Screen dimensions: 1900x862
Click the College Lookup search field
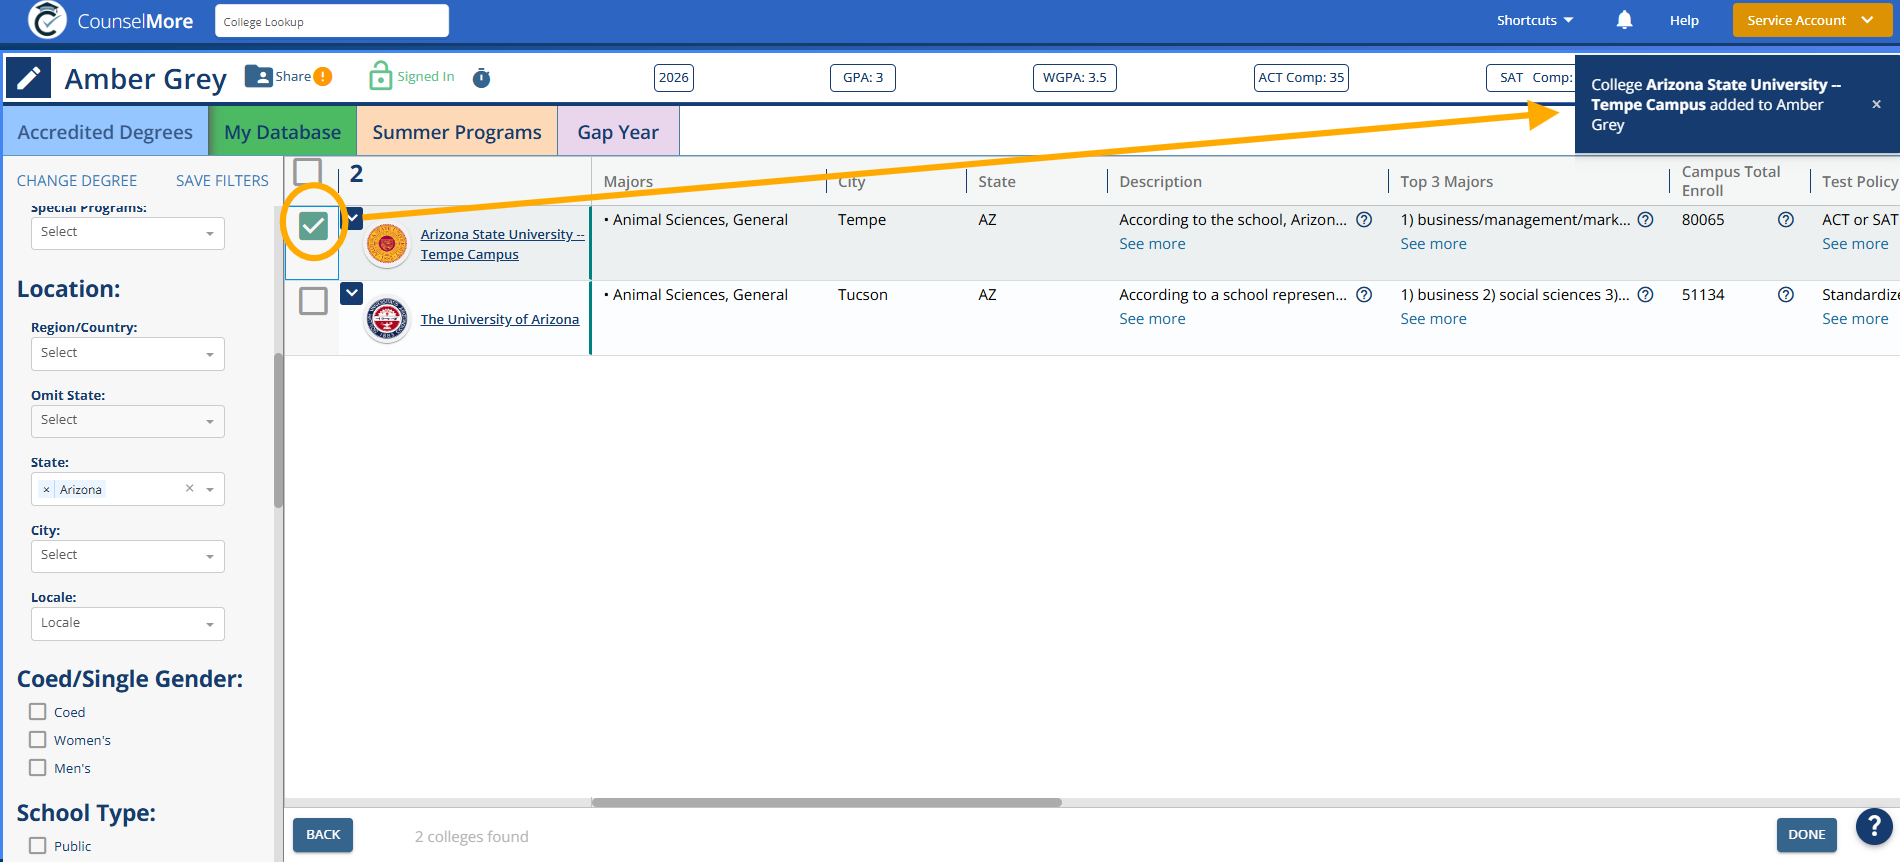332,21
